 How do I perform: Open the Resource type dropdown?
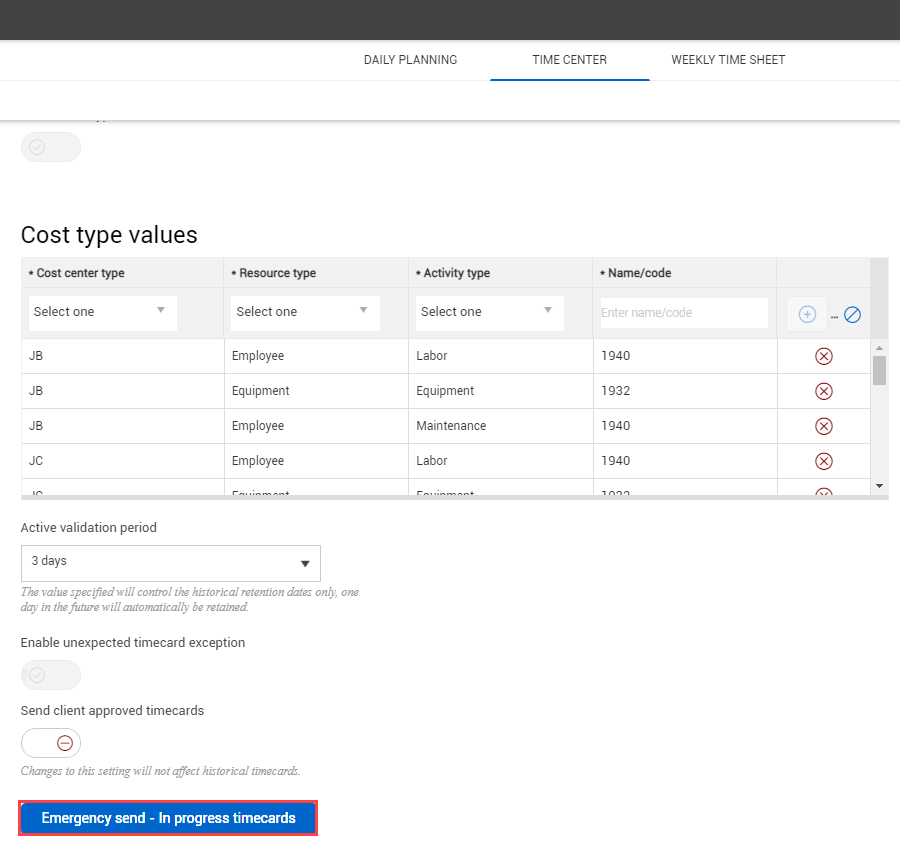305,312
